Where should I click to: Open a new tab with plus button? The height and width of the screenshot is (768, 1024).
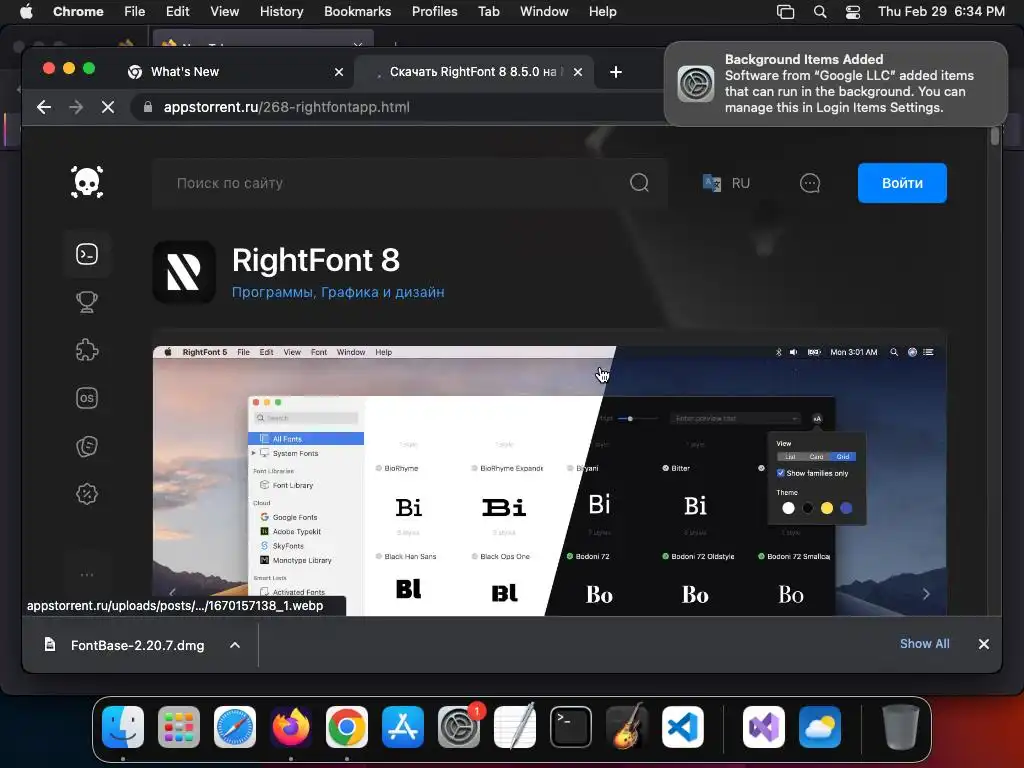tap(616, 72)
